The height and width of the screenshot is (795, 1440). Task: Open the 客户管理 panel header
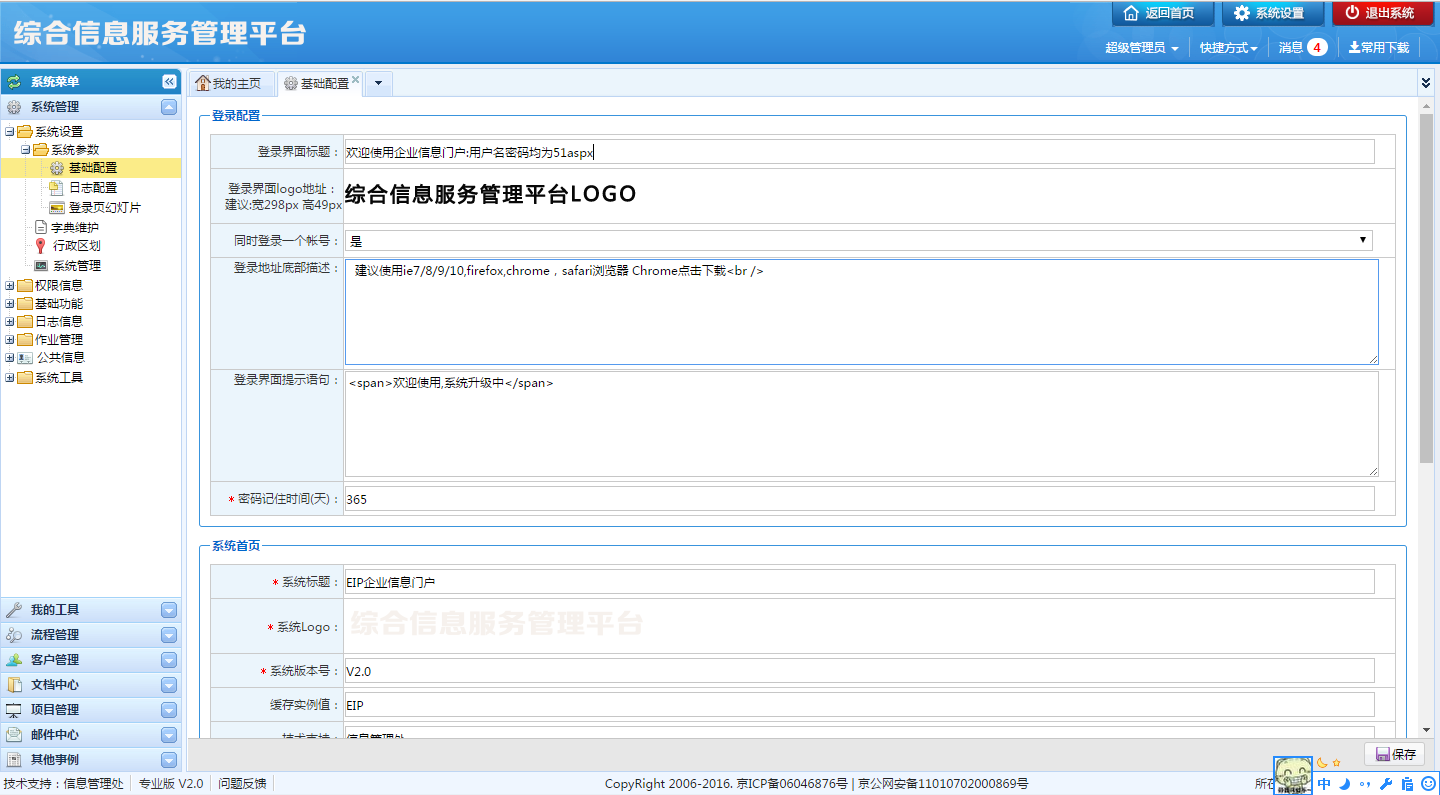(90, 660)
